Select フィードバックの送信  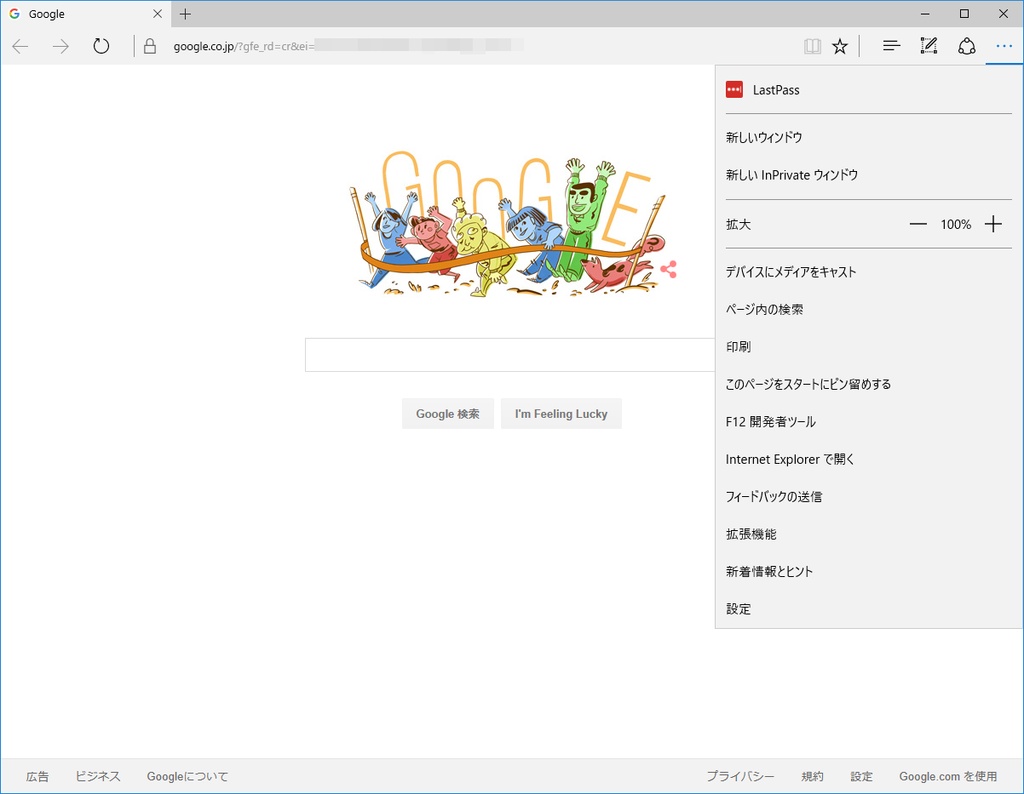coord(869,496)
